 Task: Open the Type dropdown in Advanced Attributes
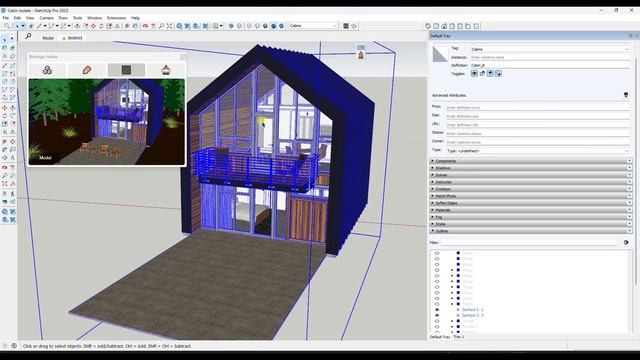point(538,151)
